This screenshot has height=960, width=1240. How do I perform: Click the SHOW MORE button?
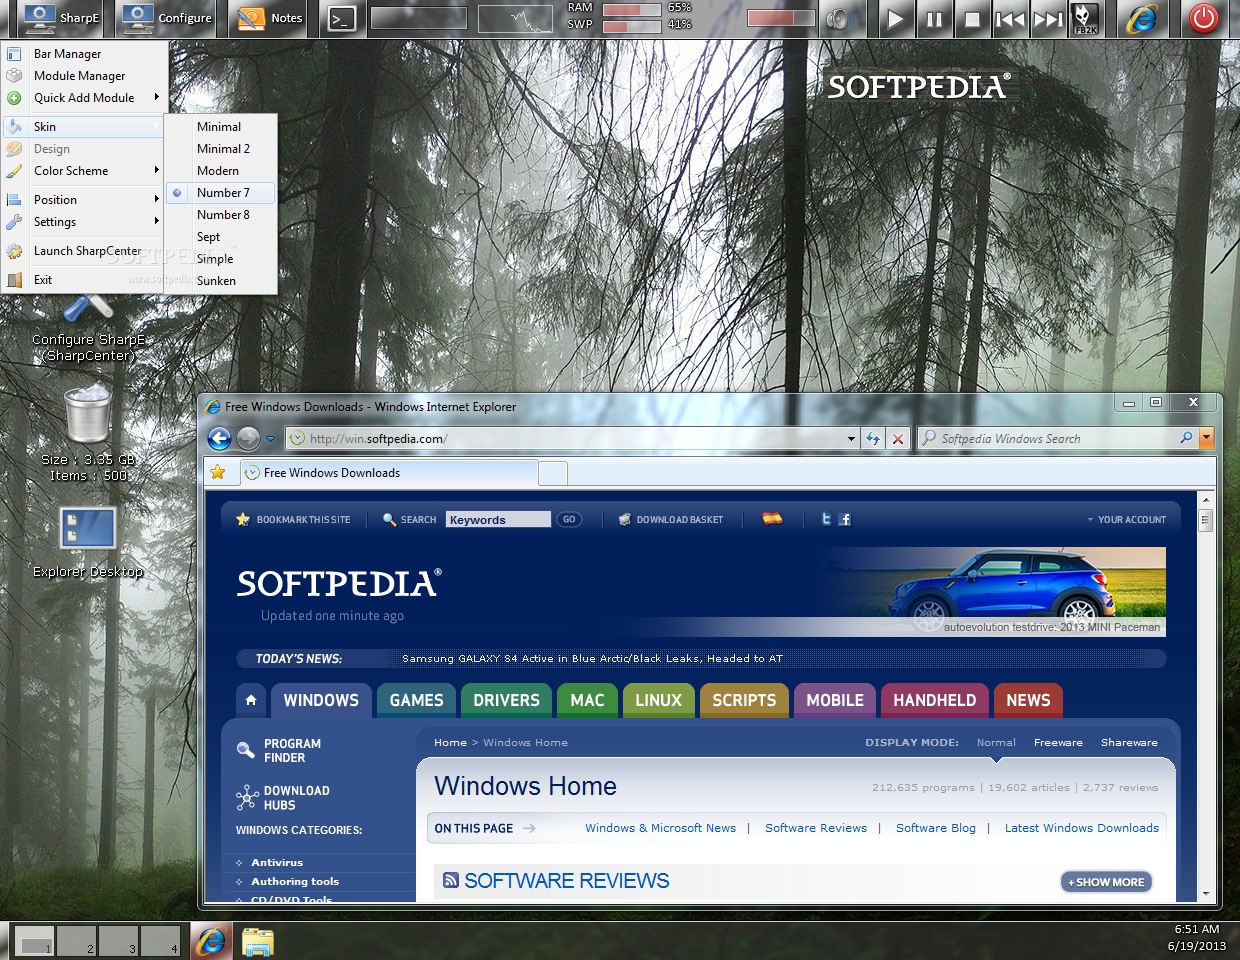click(x=1106, y=882)
